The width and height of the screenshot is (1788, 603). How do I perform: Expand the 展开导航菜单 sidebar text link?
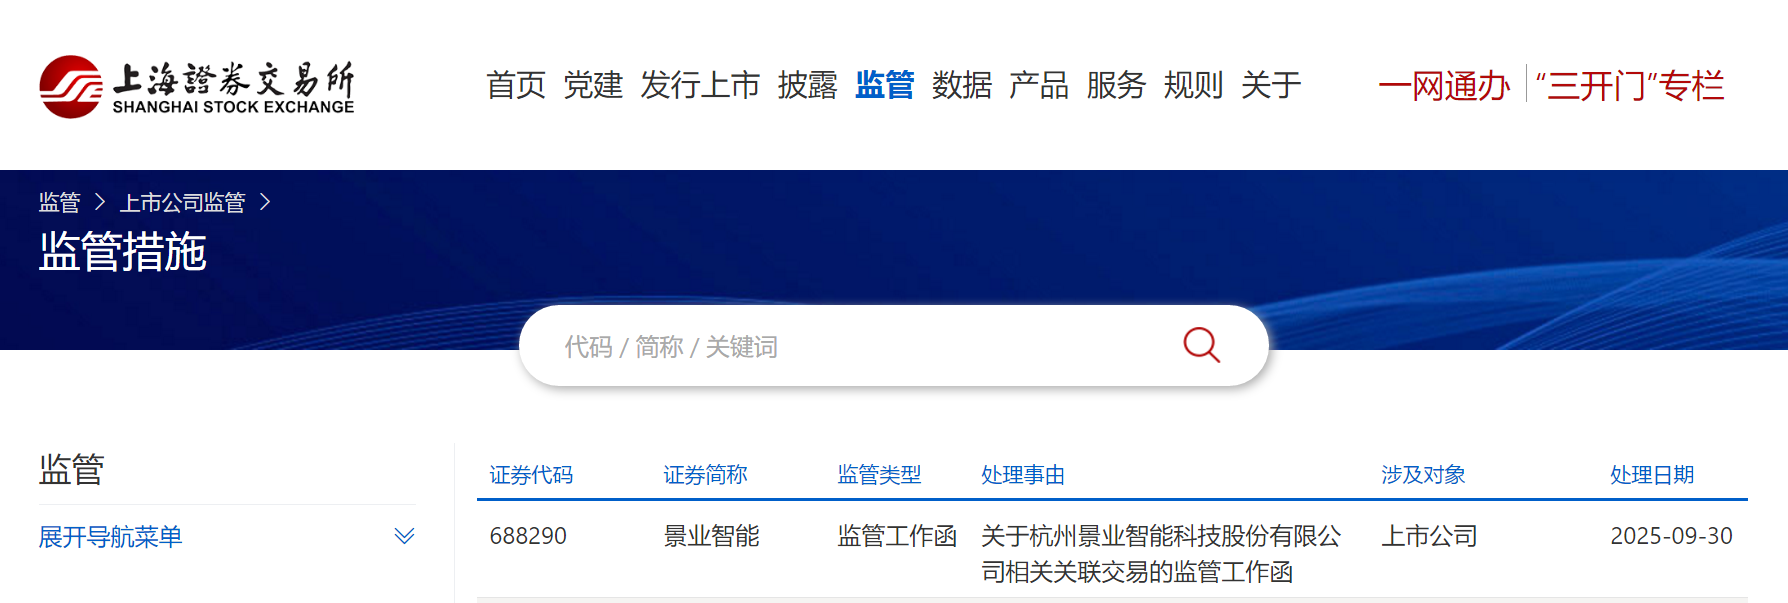(x=110, y=537)
